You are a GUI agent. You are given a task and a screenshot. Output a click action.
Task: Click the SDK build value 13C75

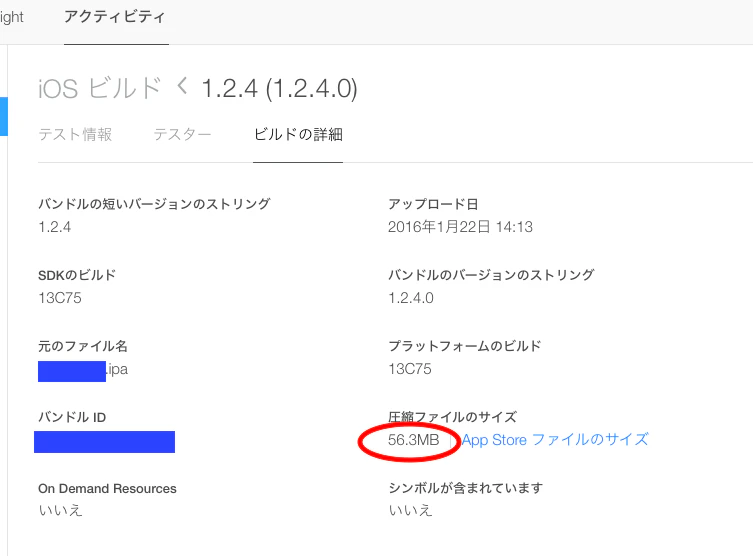pyautogui.click(x=60, y=298)
